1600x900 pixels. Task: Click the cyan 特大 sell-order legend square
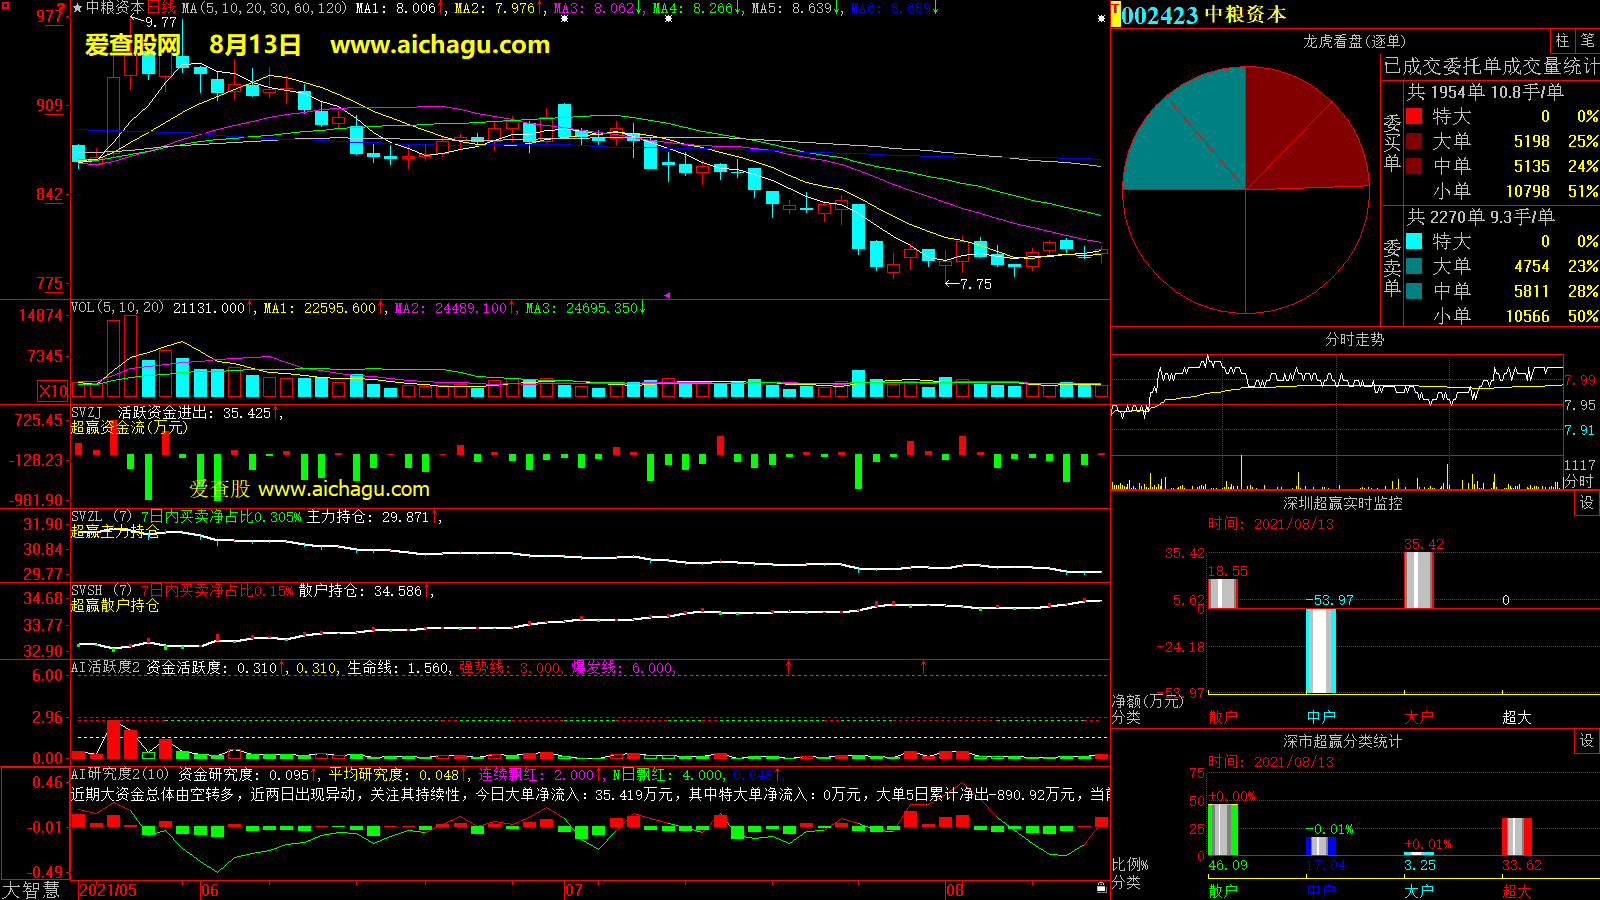[x=1414, y=241]
